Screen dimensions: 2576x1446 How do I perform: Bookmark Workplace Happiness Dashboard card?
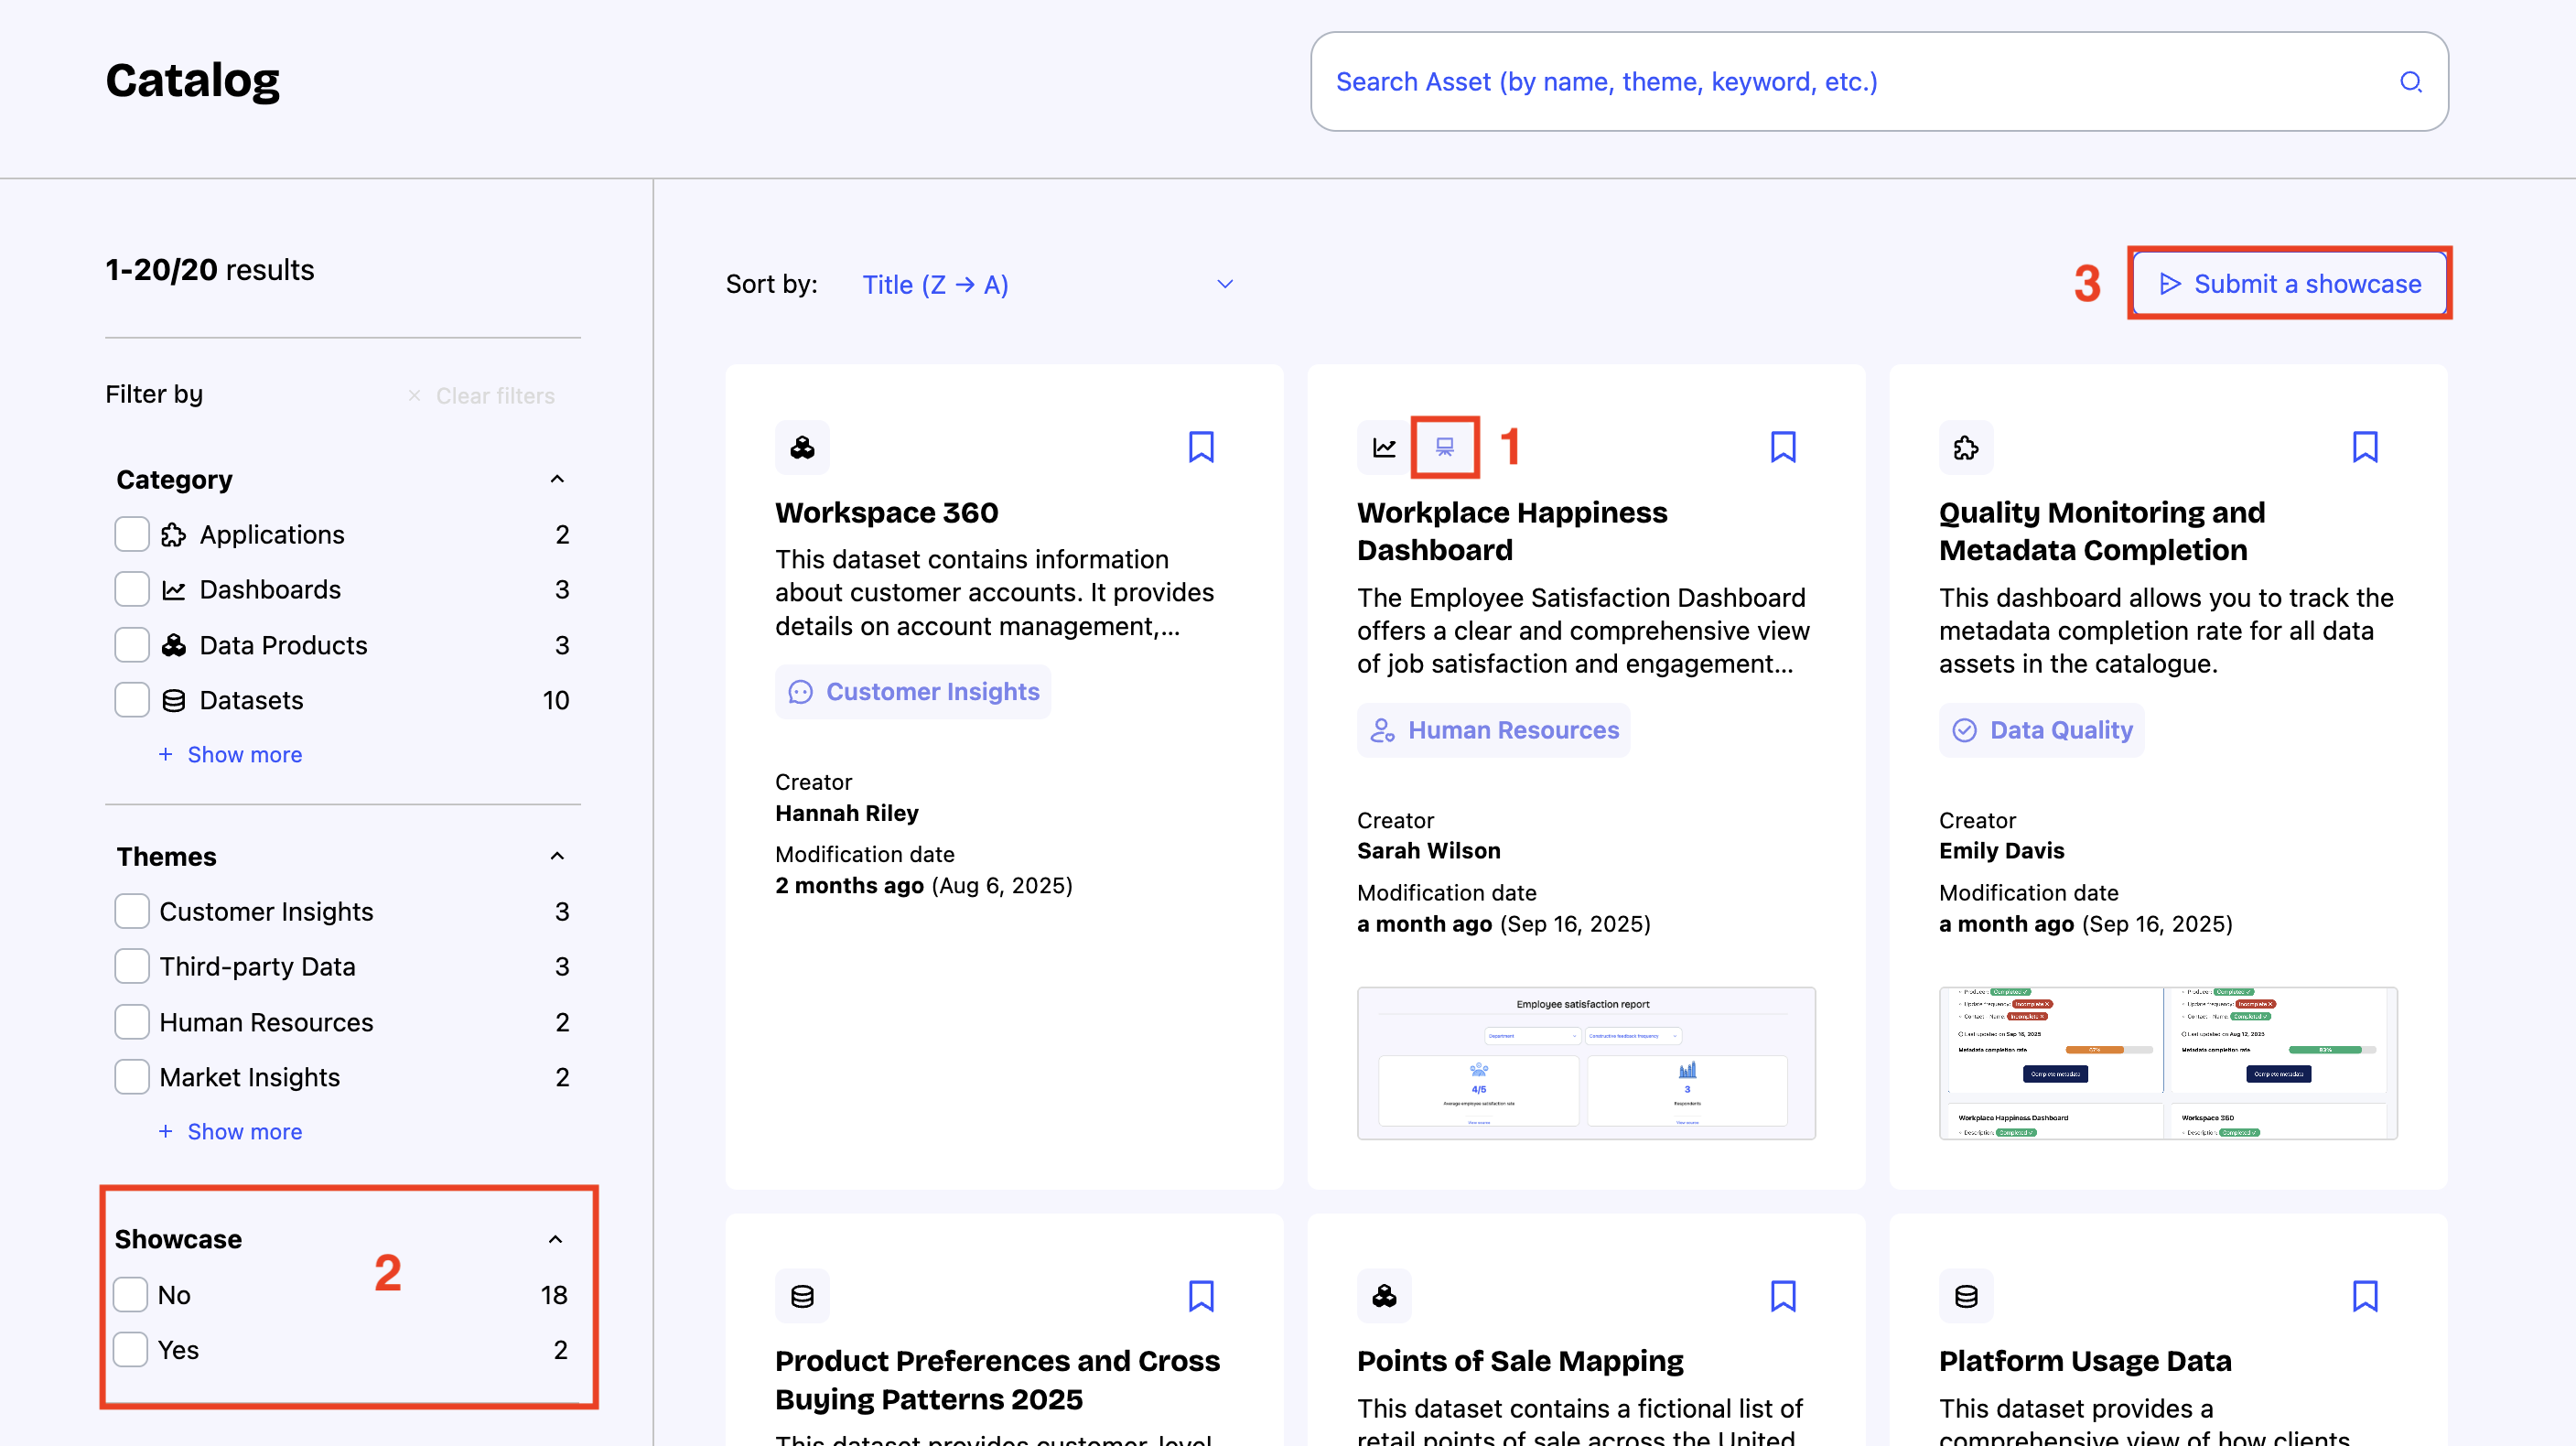(1782, 447)
